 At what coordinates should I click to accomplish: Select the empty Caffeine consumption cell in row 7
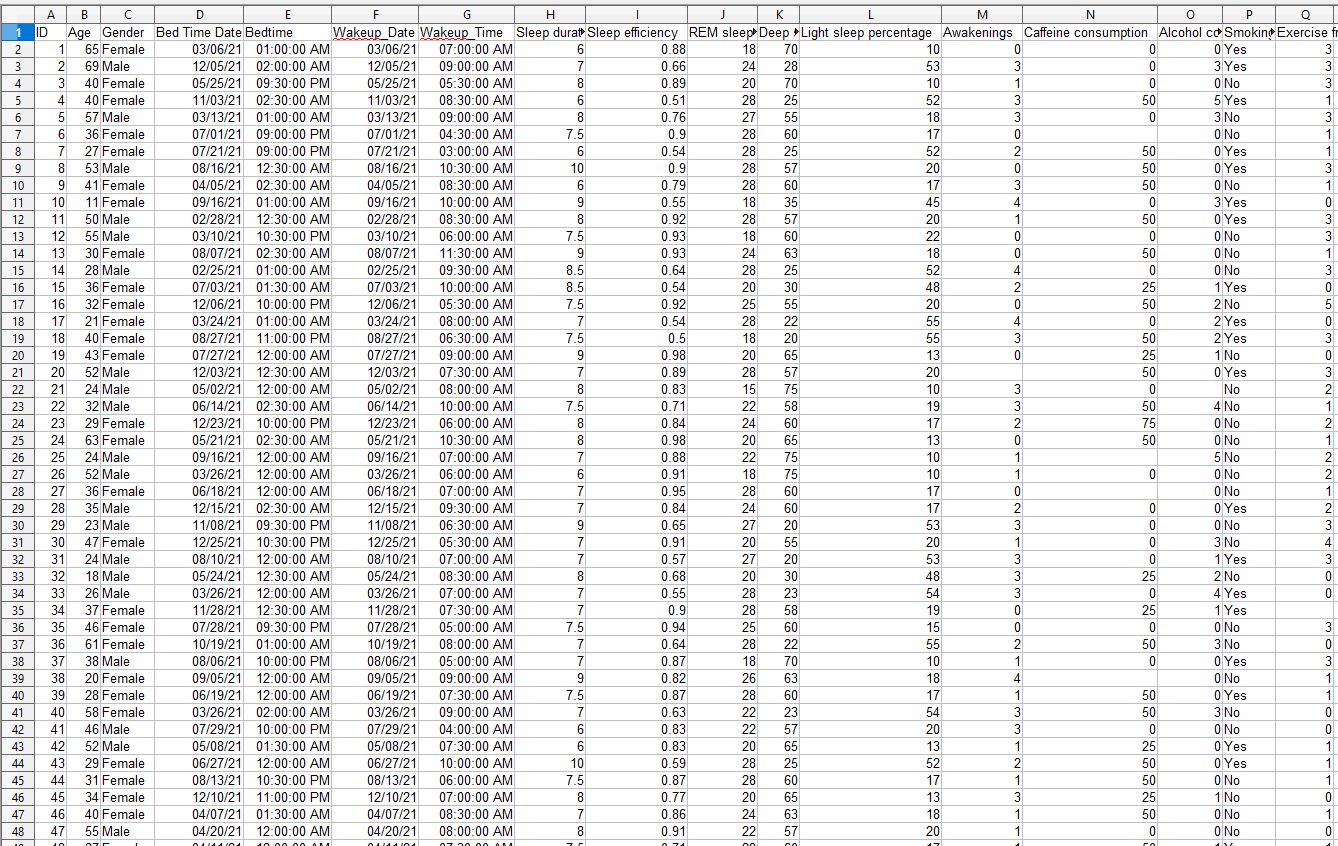pos(1089,134)
